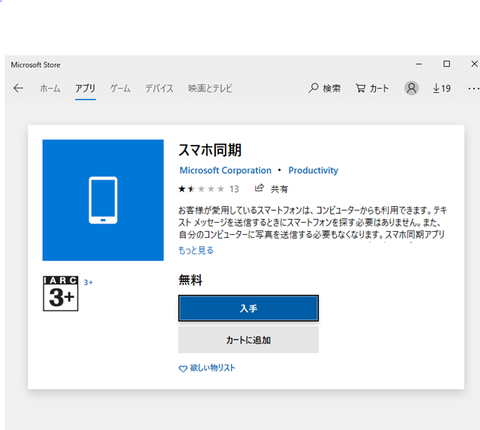Go back with the left arrow icon
The height and width of the screenshot is (430, 480).
pyautogui.click(x=18, y=88)
